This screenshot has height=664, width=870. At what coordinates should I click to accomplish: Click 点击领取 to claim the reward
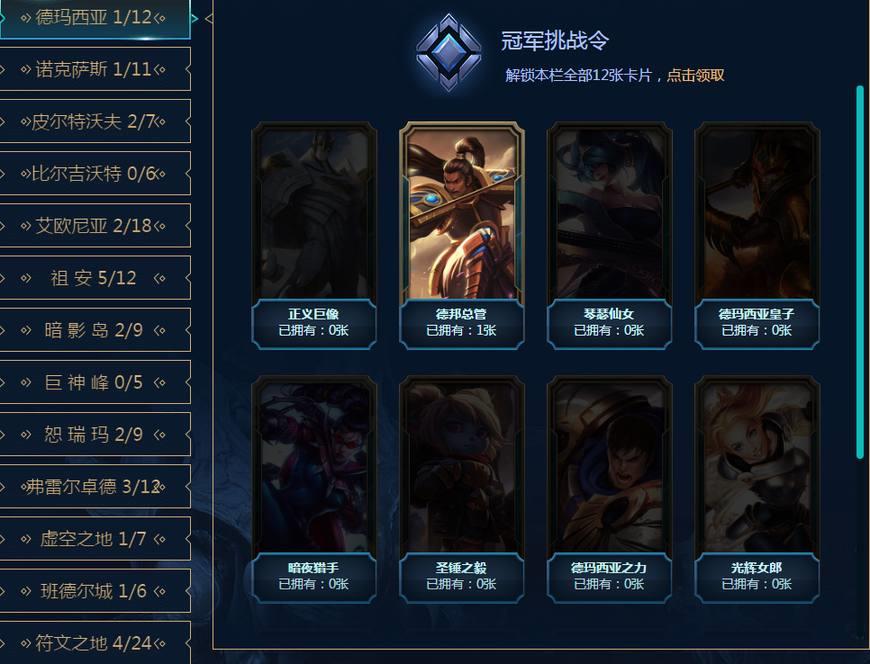(695, 75)
